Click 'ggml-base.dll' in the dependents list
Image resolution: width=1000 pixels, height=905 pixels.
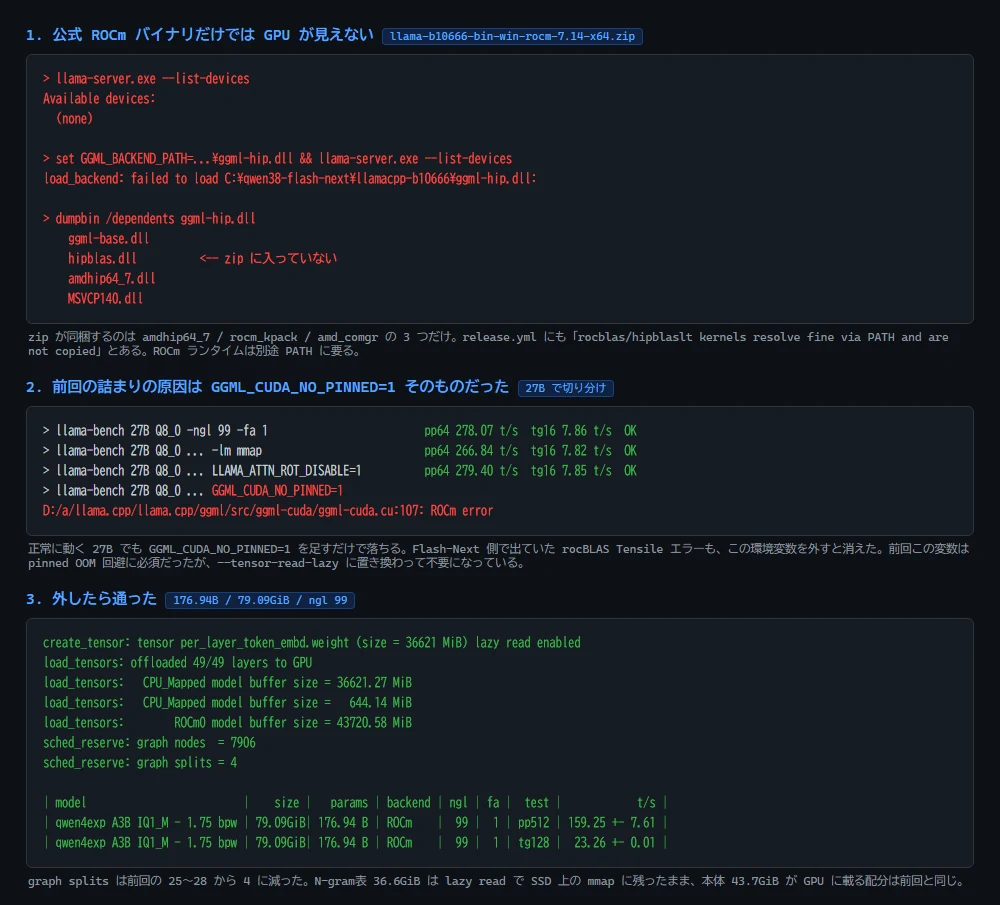[108, 239]
